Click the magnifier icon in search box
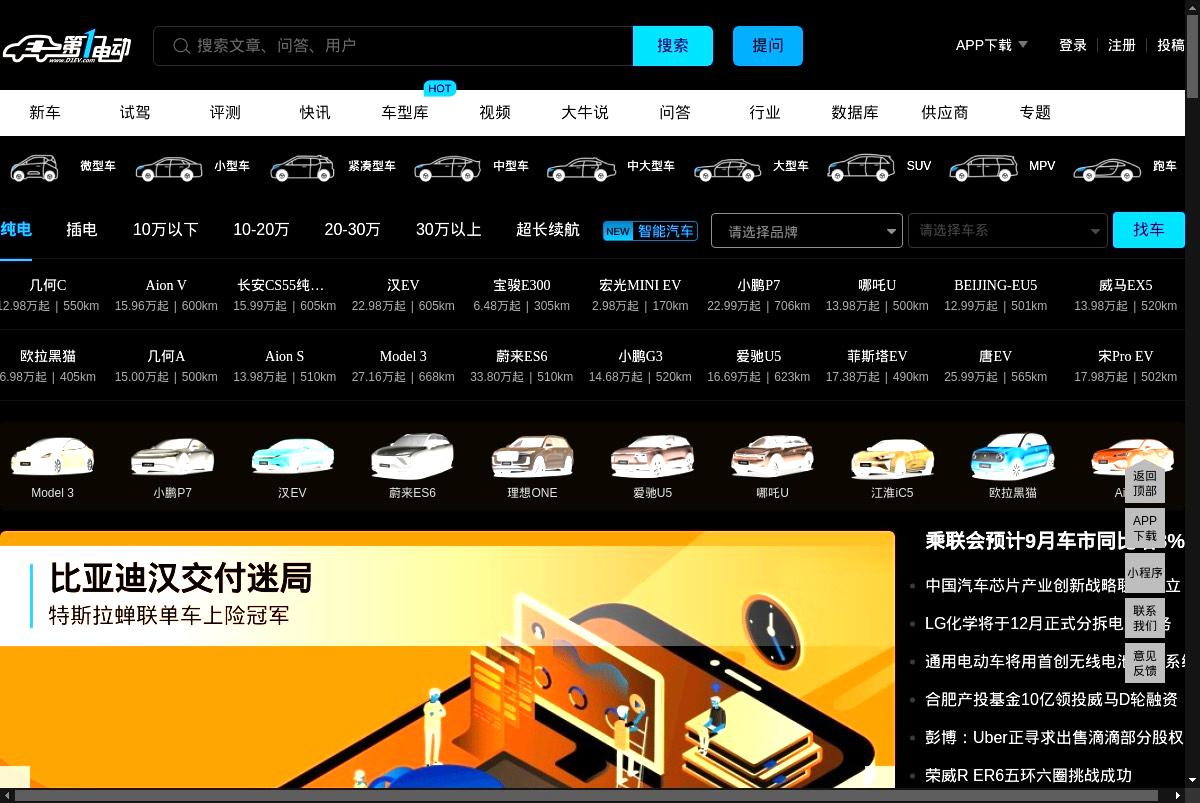Viewport: 1200px width, 803px height. 181,46
